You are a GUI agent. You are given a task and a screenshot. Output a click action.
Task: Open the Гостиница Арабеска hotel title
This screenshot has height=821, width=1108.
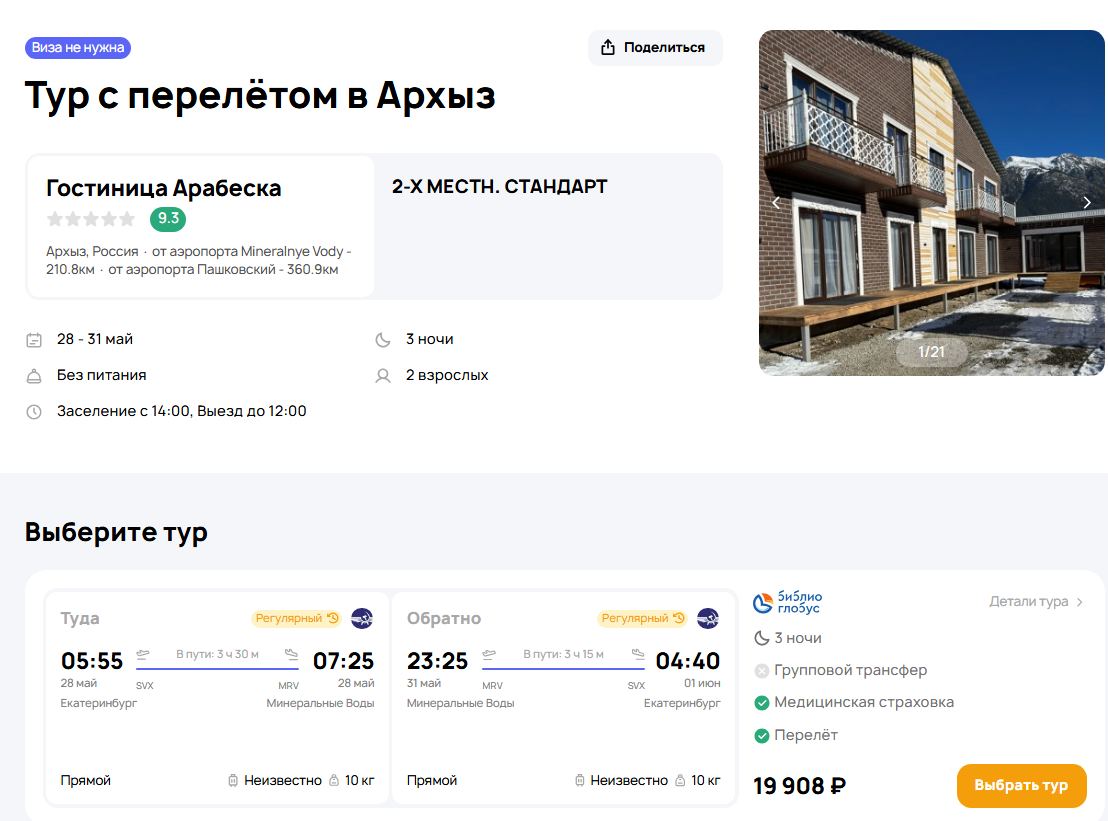point(164,188)
